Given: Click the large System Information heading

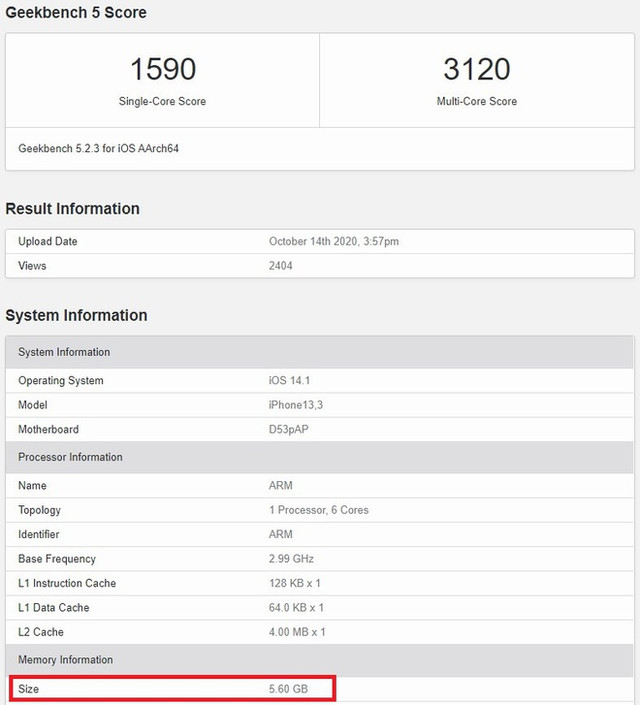Looking at the screenshot, I should [76, 315].
